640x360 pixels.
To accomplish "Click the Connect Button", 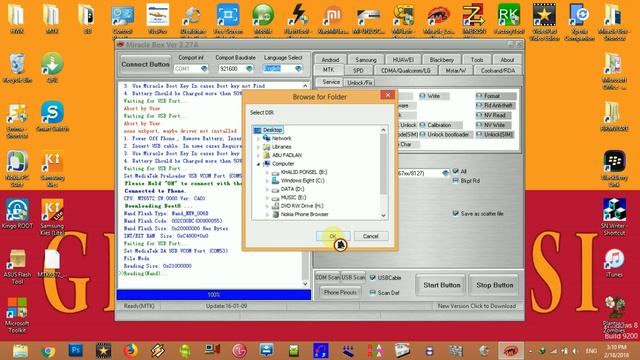I will [x=145, y=64].
